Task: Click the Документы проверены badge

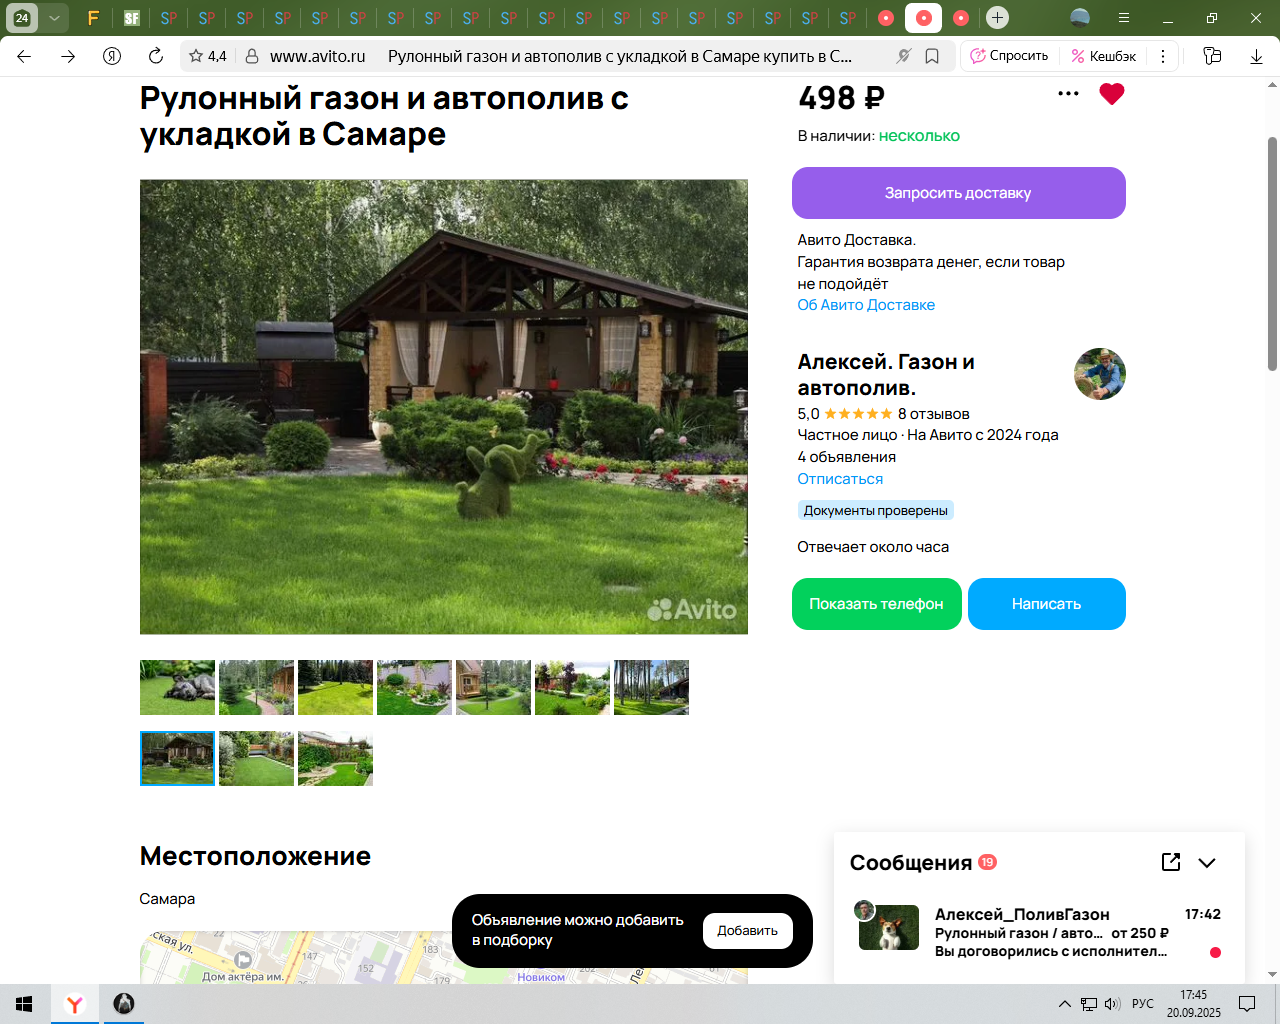Action: click(x=876, y=510)
